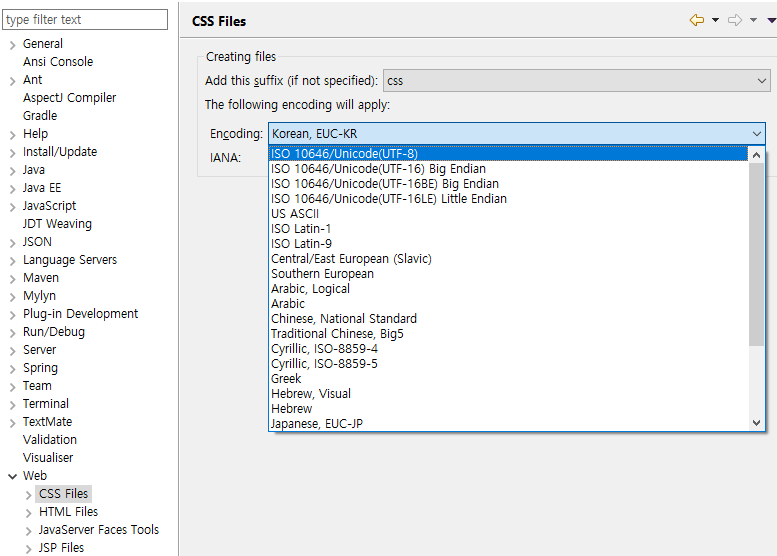Expand the Plug-in Development node

tap(12, 315)
